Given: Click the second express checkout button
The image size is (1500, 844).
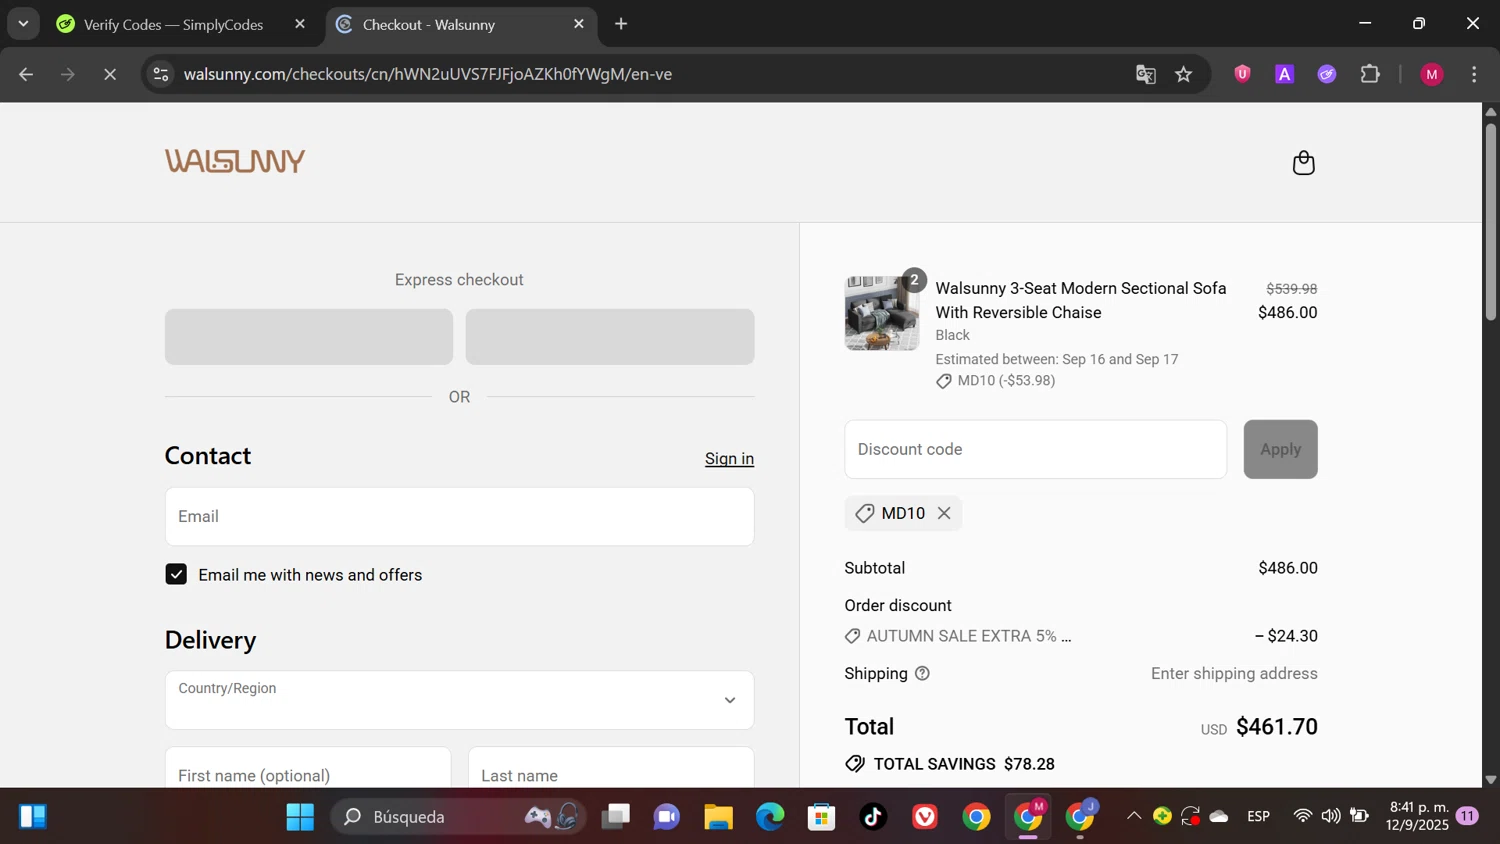Looking at the screenshot, I should pyautogui.click(x=610, y=337).
